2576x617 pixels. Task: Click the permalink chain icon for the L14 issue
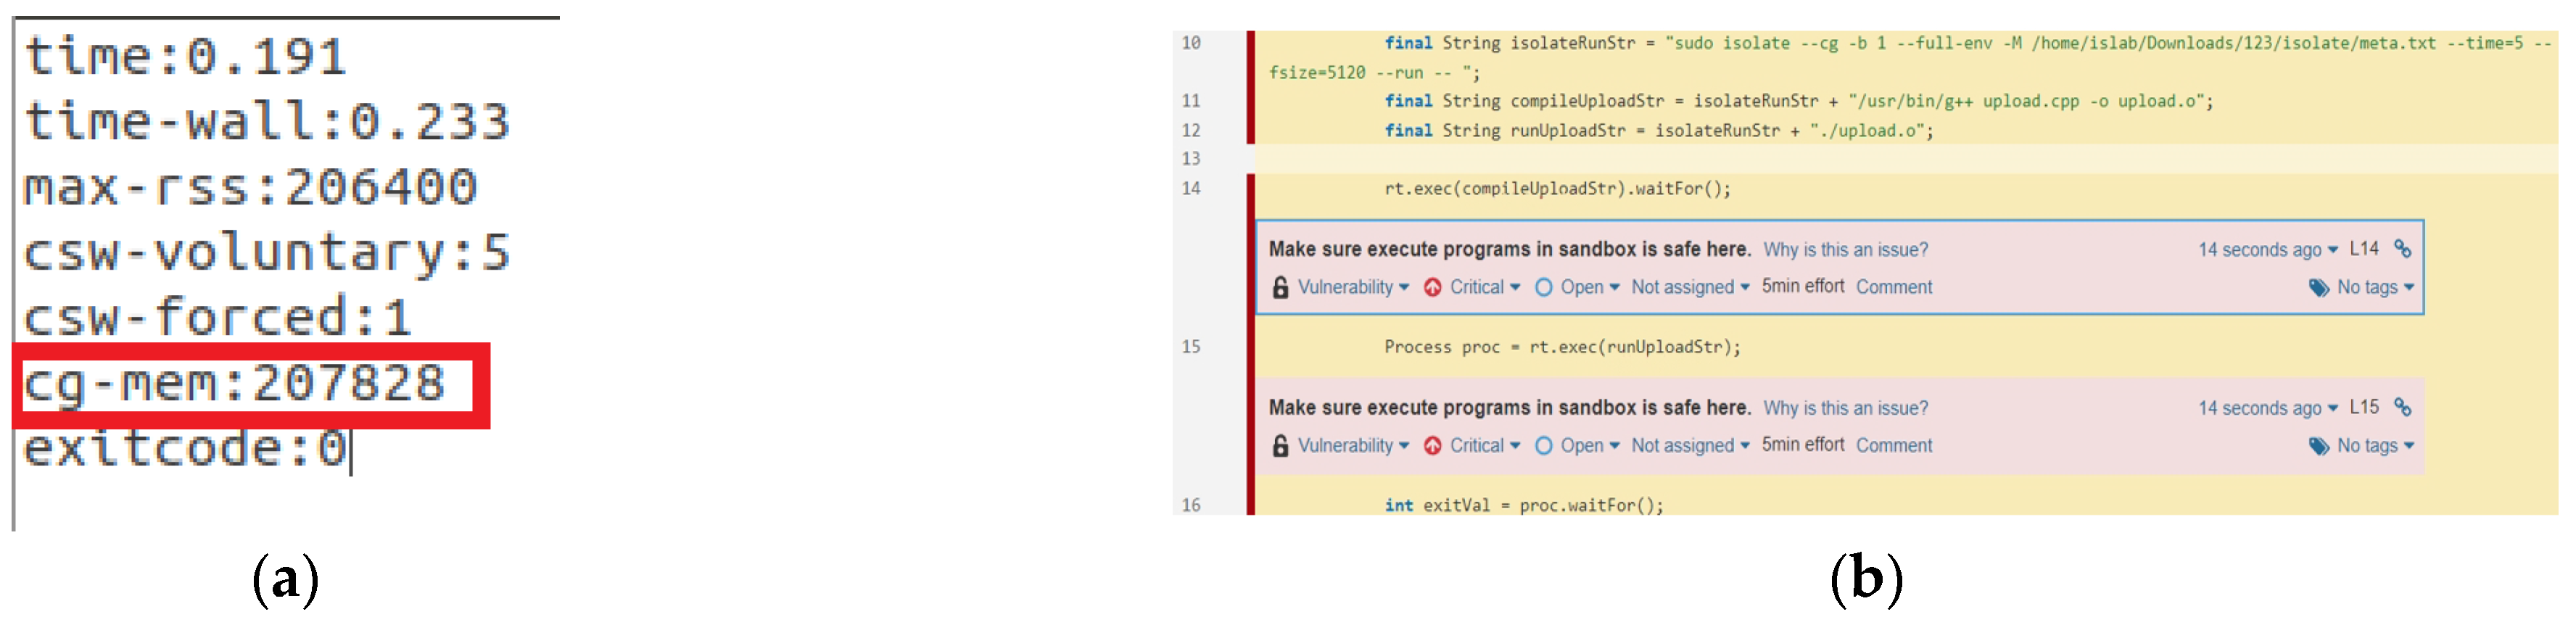[2402, 249]
